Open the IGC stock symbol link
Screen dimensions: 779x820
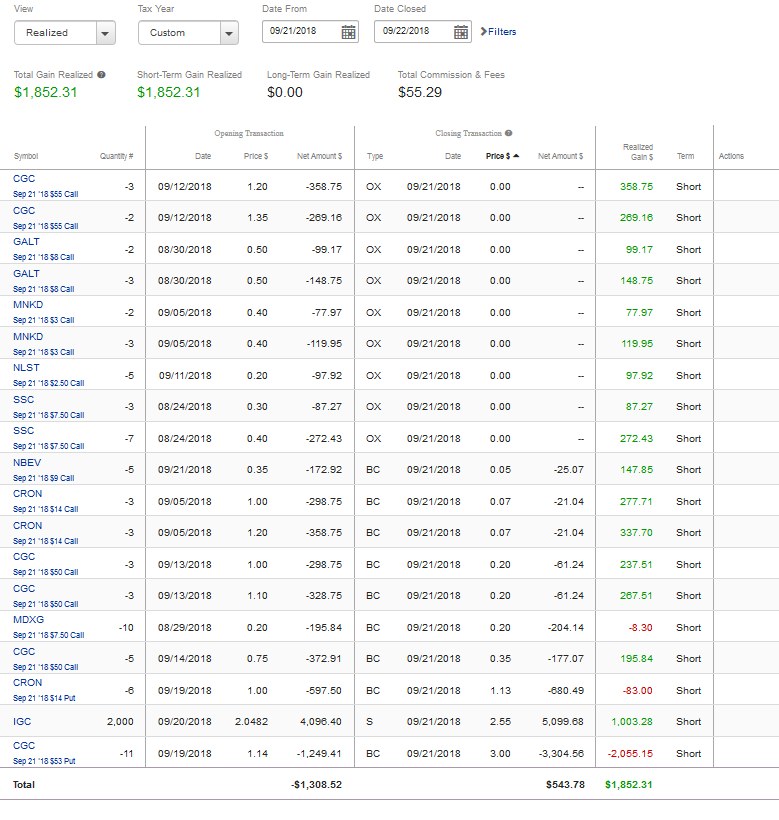coord(22,721)
